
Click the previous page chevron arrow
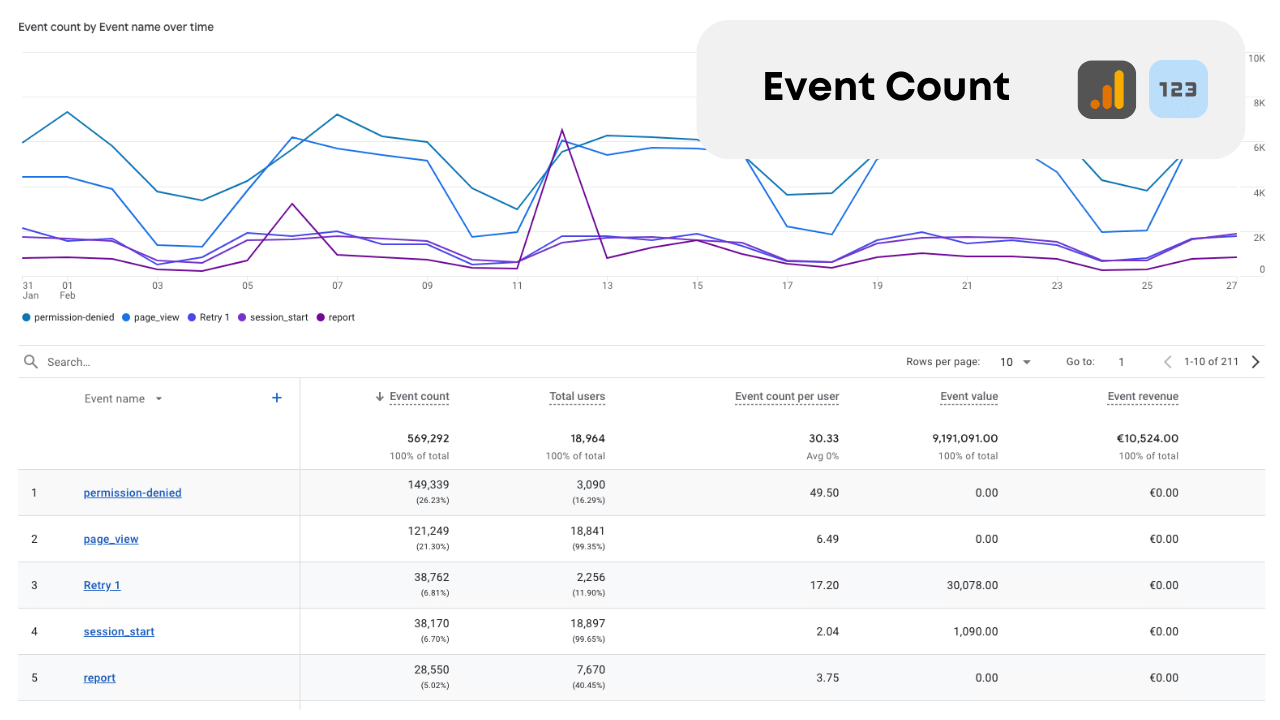(x=1167, y=361)
